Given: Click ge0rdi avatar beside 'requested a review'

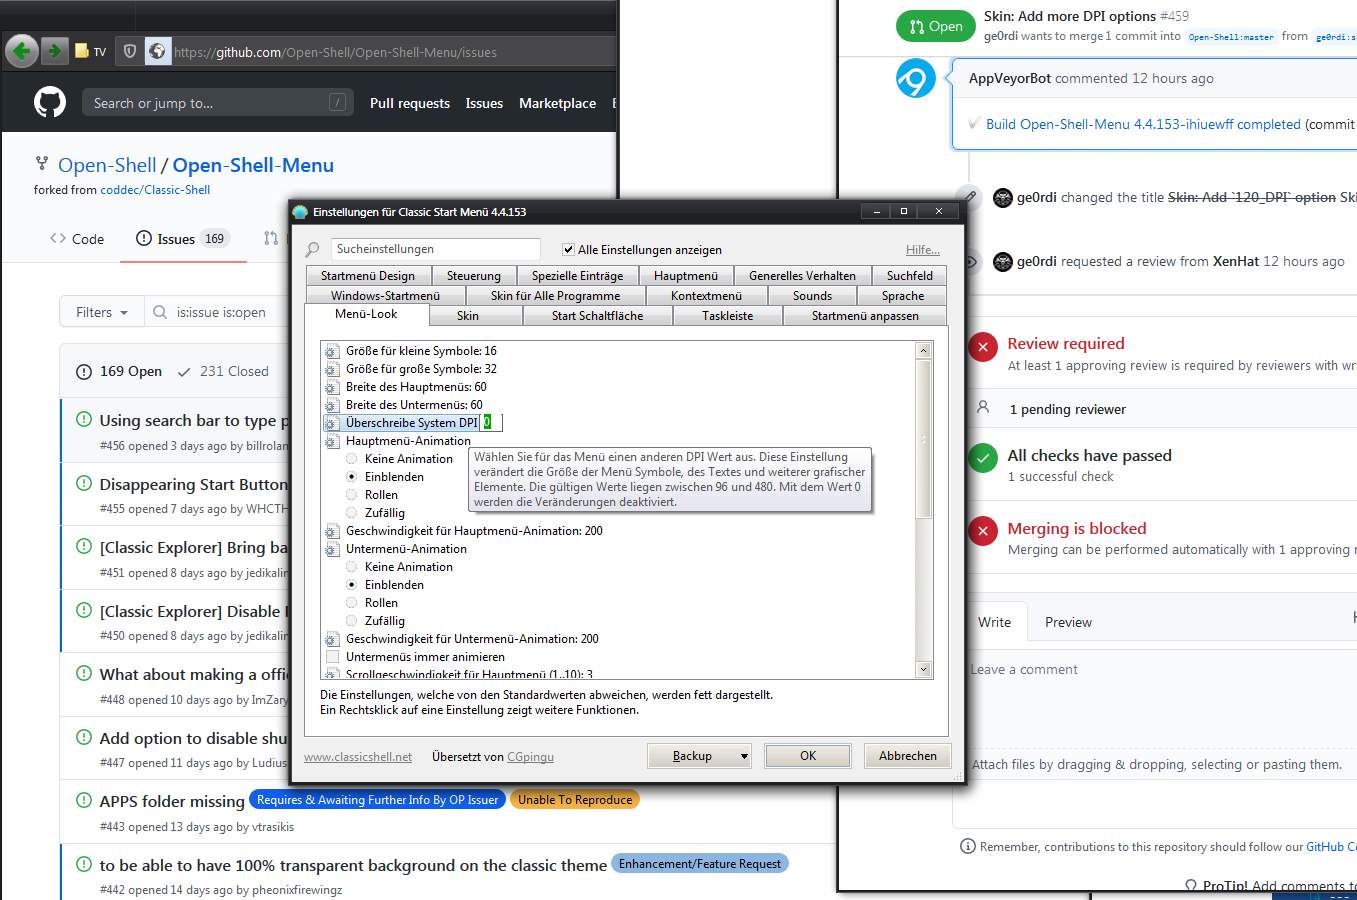Looking at the screenshot, I should point(1003,261).
